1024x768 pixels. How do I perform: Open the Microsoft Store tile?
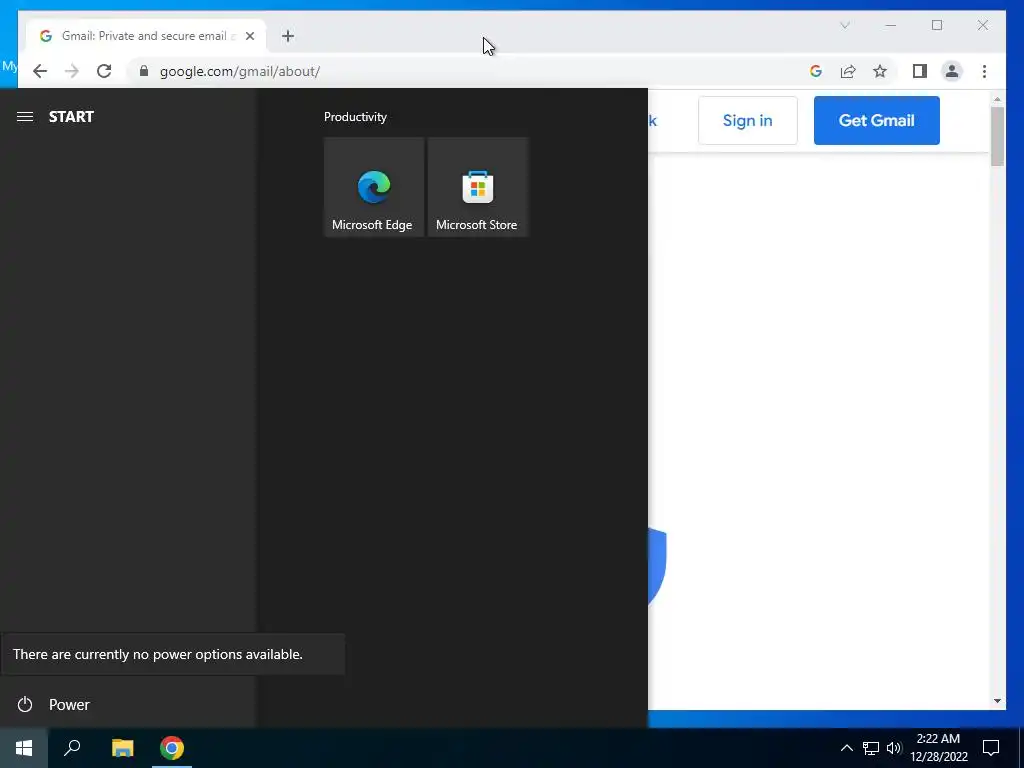coord(477,187)
